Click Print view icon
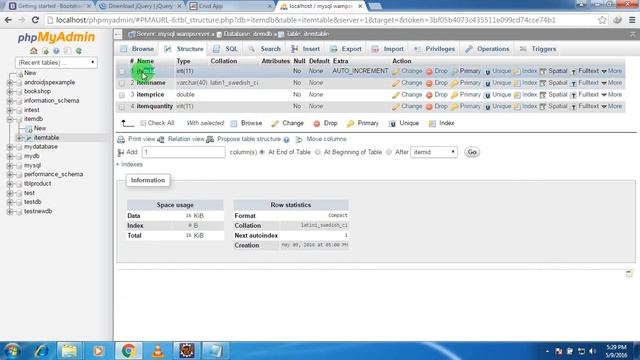 point(121,140)
